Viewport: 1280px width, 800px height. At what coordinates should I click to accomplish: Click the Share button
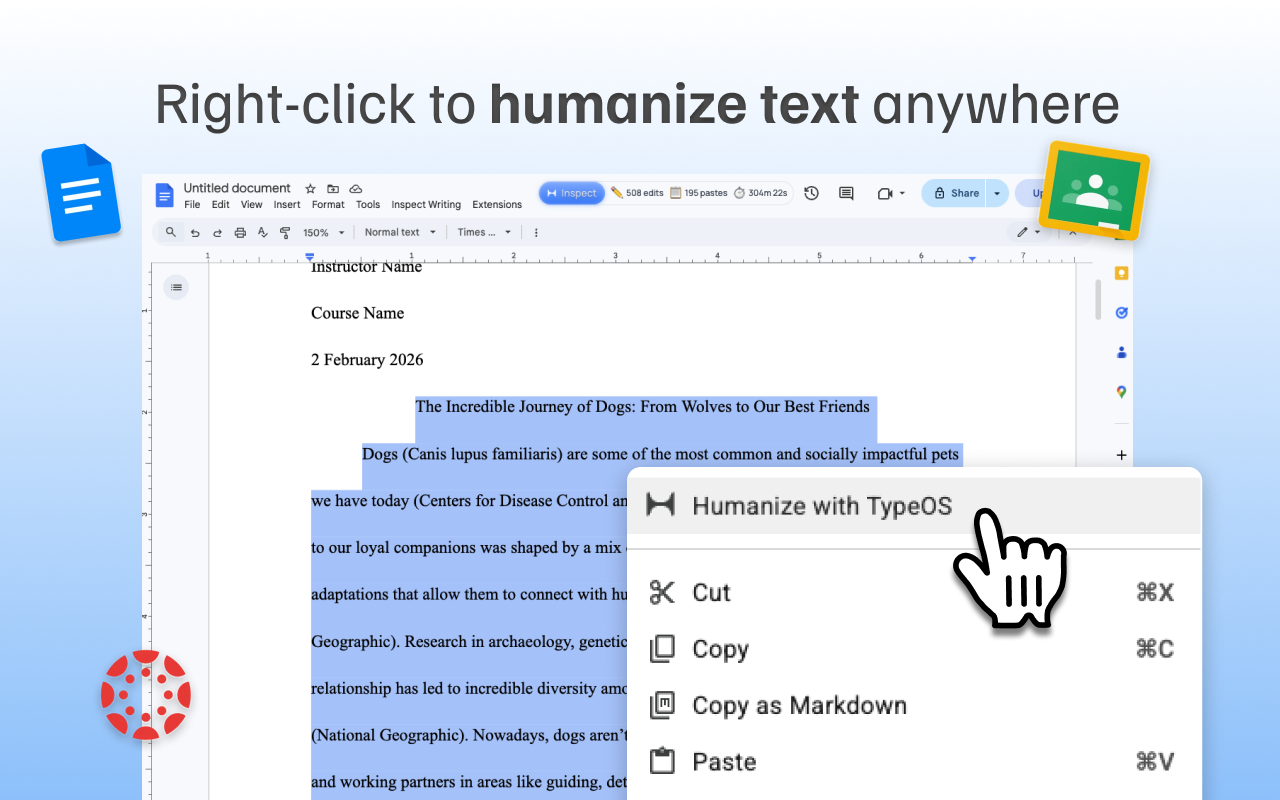954,193
